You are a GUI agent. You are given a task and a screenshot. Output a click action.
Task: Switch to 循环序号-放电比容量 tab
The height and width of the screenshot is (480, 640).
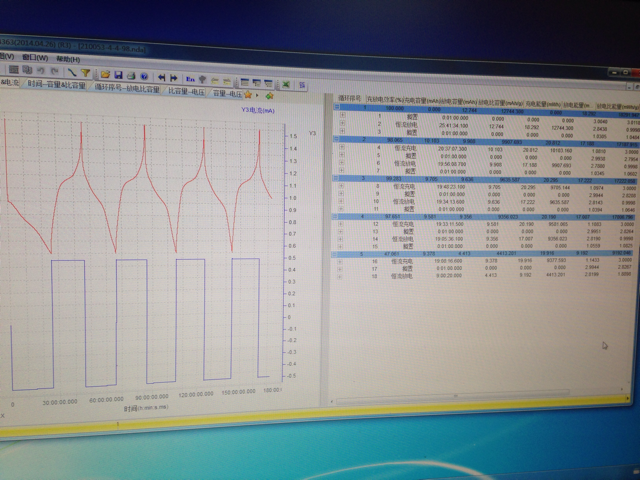pyautogui.click(x=127, y=88)
